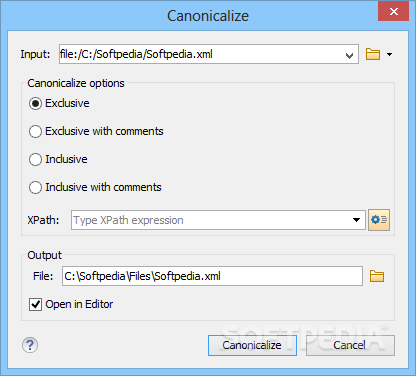
Task: Click the Cancel button
Action: click(350, 345)
